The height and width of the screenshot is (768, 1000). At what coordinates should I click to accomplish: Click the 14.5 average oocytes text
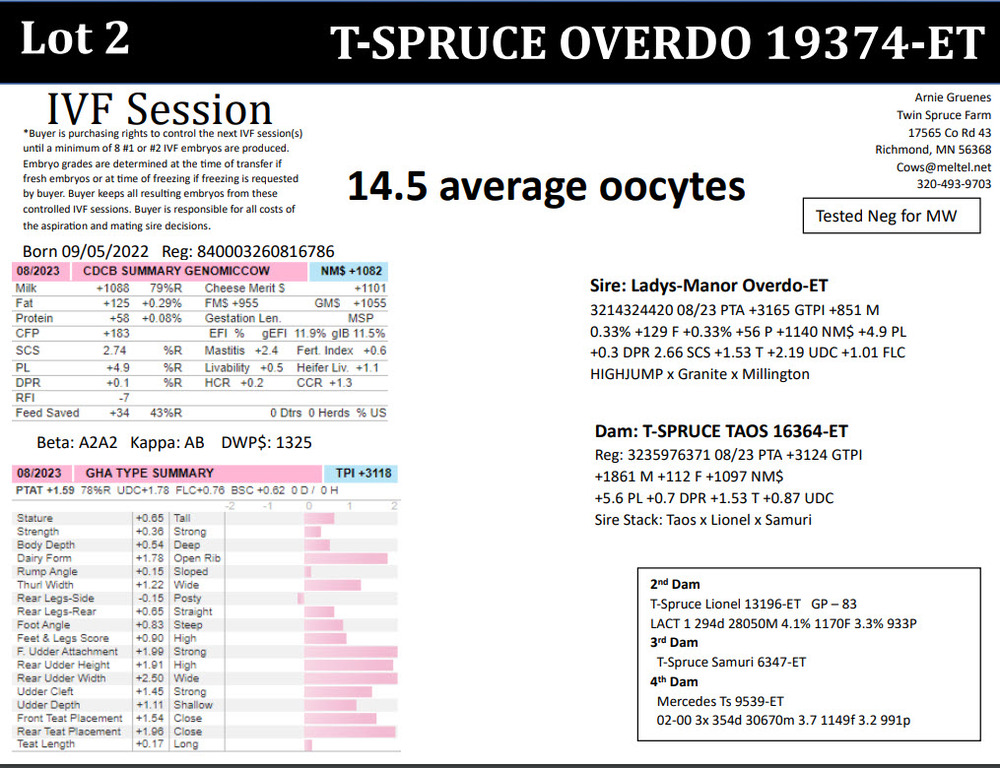[x=545, y=186]
